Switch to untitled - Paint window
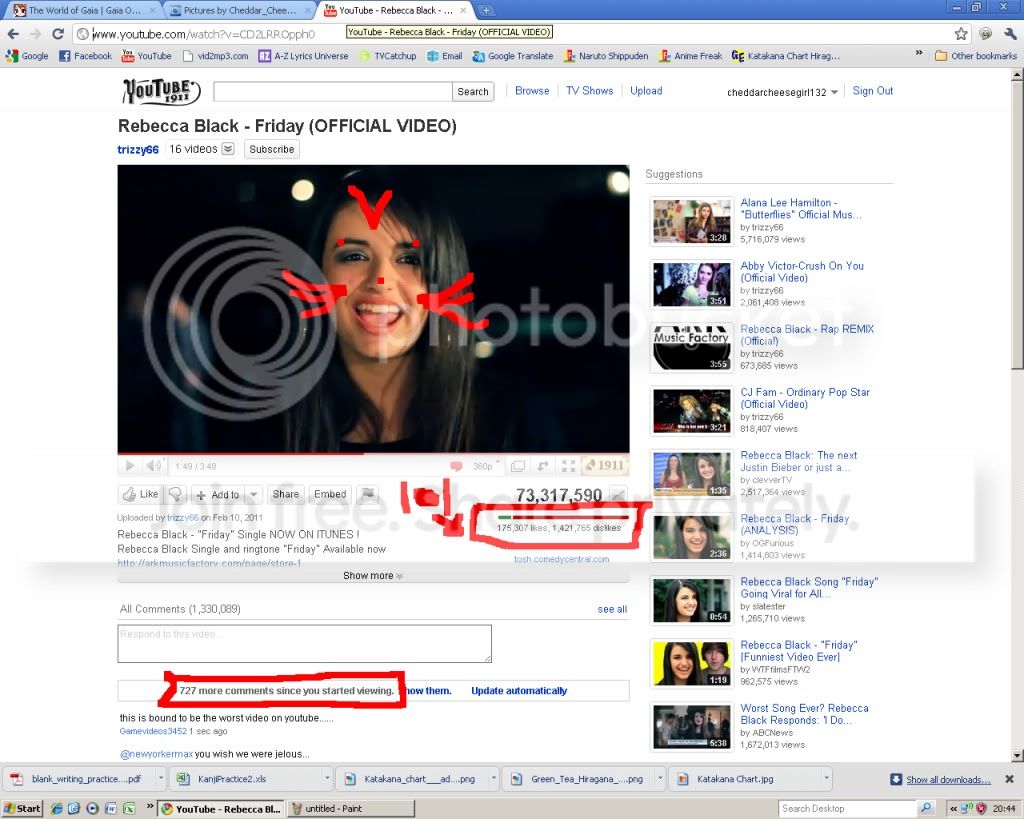 tap(351, 809)
